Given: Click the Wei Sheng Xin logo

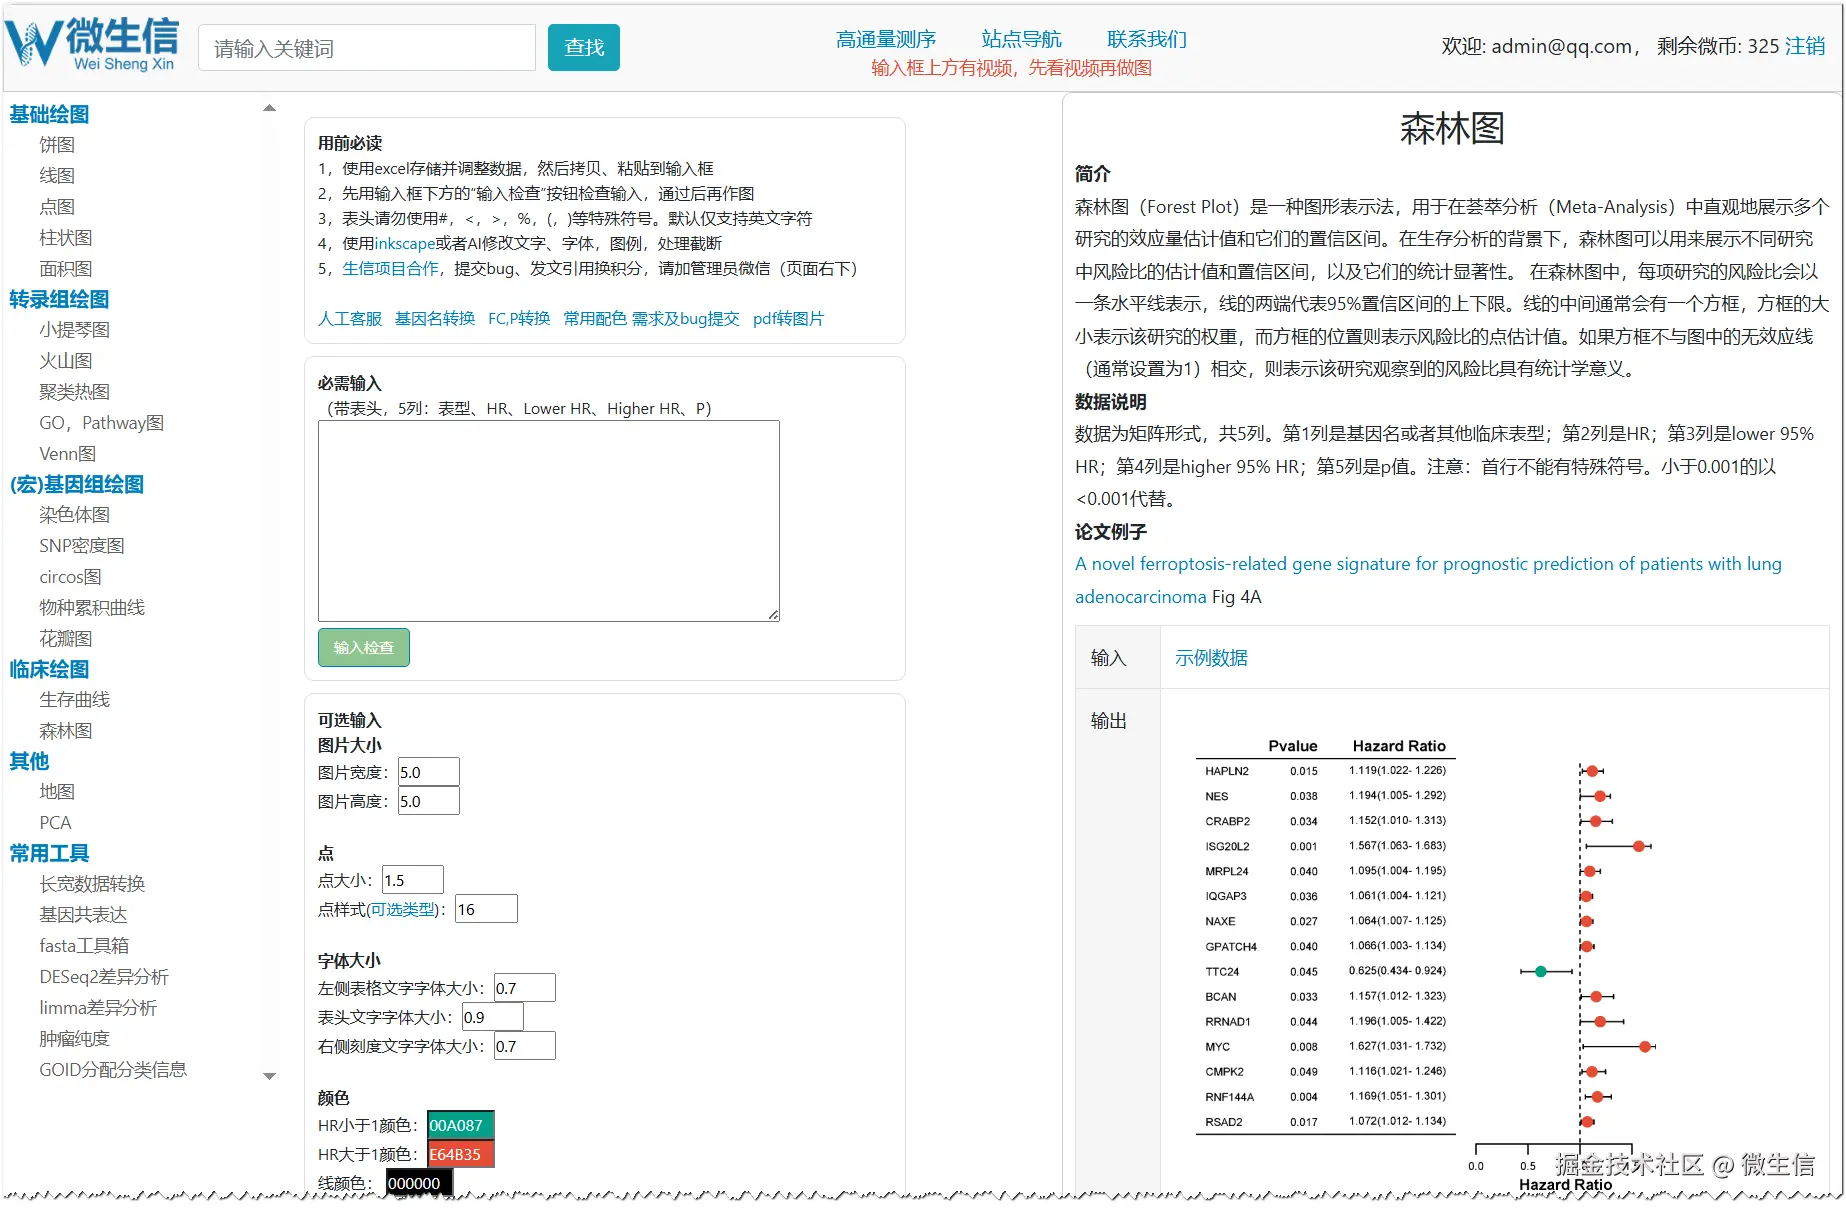Looking at the screenshot, I should click(x=92, y=45).
